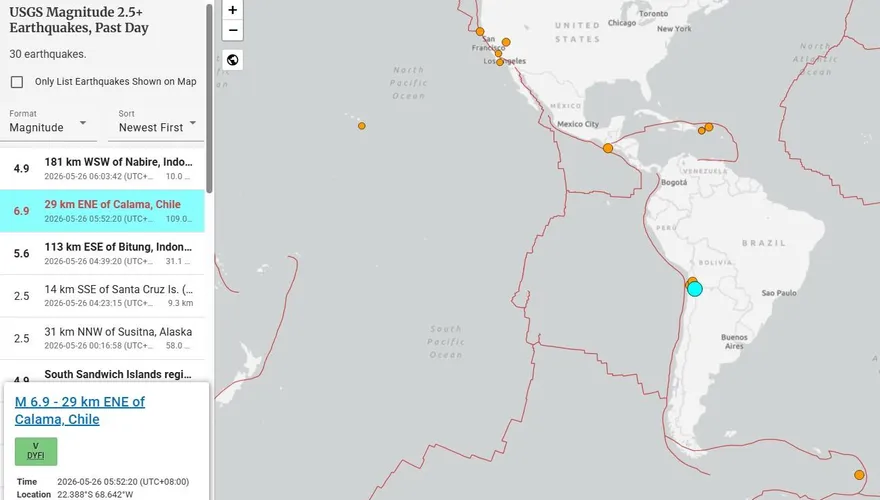Select the highlighted 6.9 Calama list entry
The image size is (880, 500).
pyautogui.click(x=102, y=211)
